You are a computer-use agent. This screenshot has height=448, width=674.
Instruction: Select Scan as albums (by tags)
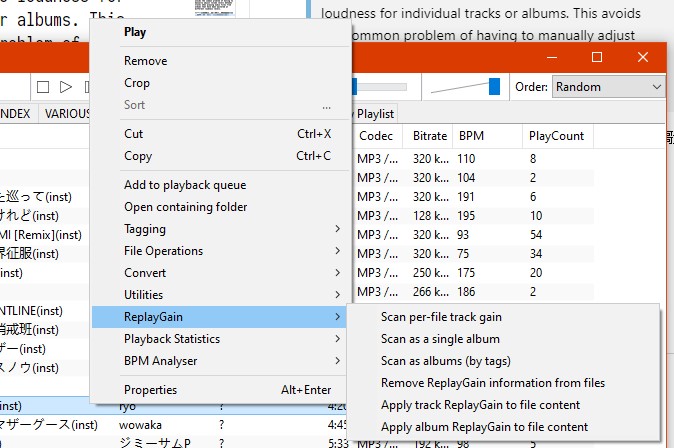point(503,361)
